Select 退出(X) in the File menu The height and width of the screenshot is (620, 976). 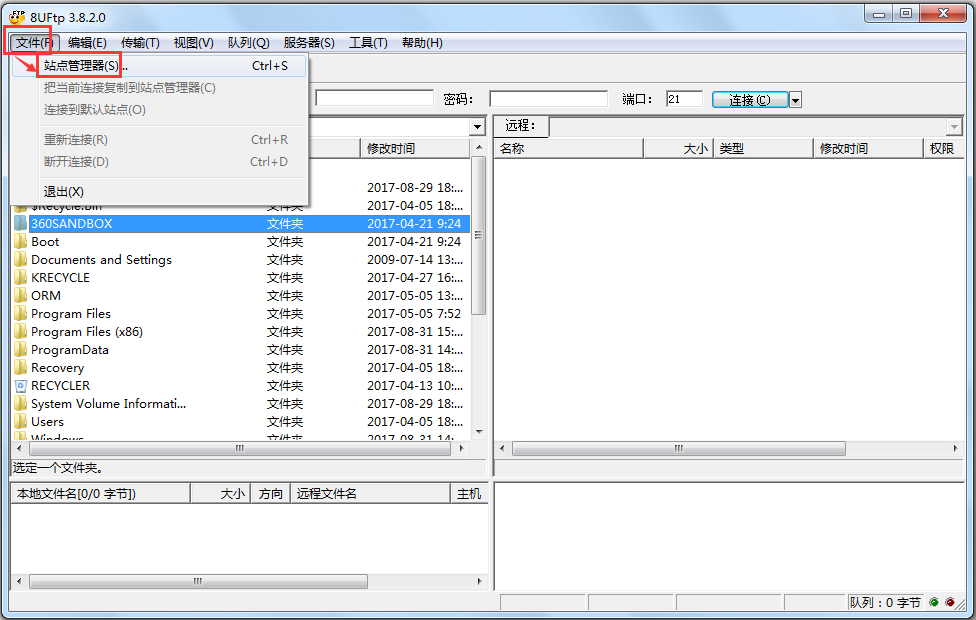pos(64,191)
